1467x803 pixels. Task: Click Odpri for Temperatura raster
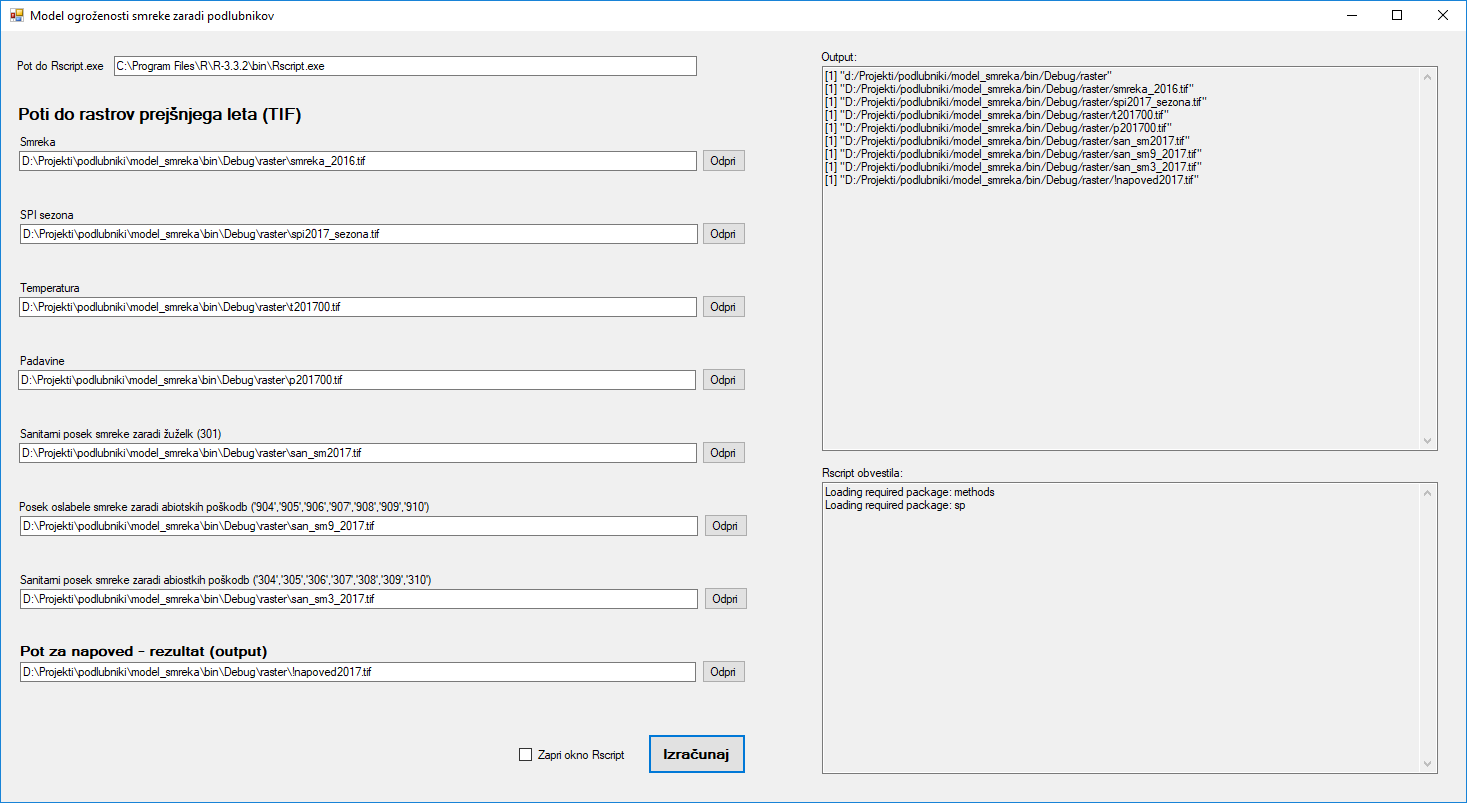[723, 307]
